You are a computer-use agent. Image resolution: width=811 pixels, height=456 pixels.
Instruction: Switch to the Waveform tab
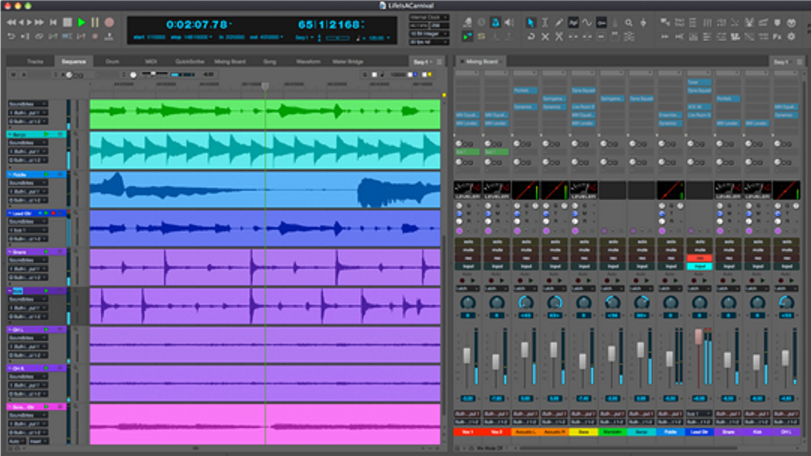coord(308,62)
